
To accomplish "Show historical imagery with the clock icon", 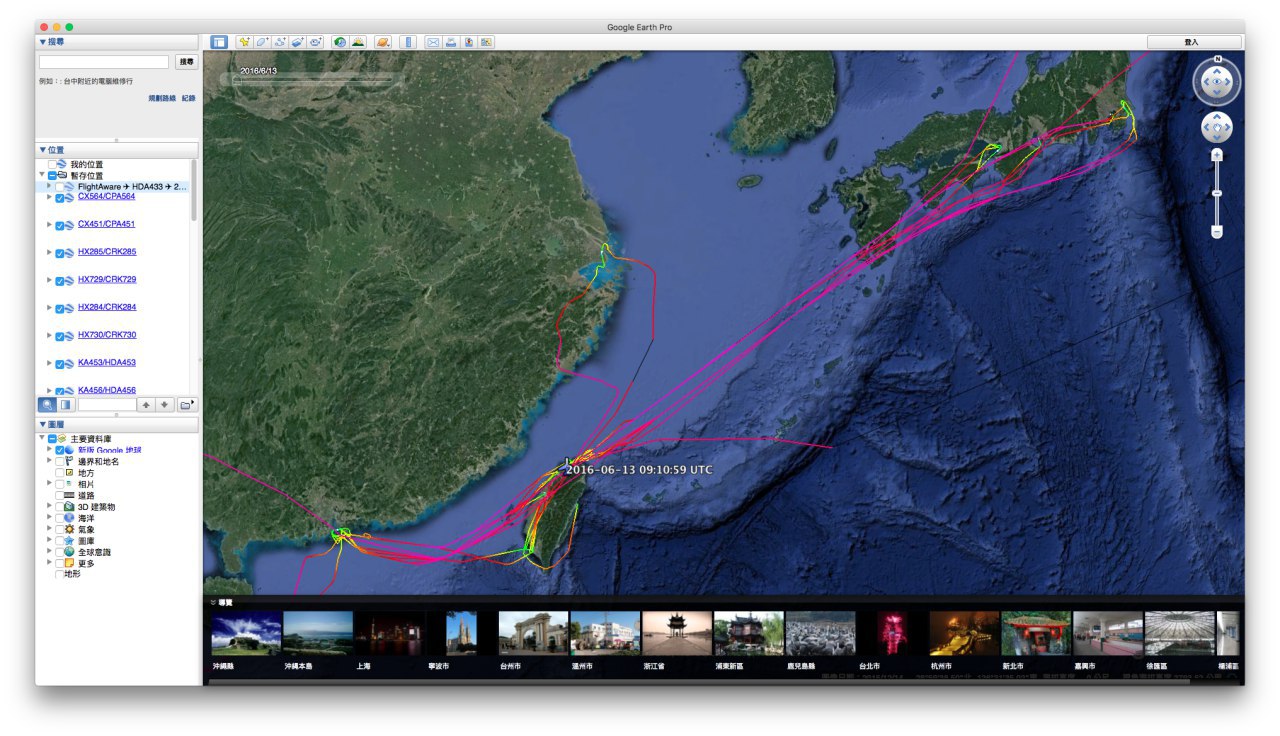I will pyautogui.click(x=340, y=42).
